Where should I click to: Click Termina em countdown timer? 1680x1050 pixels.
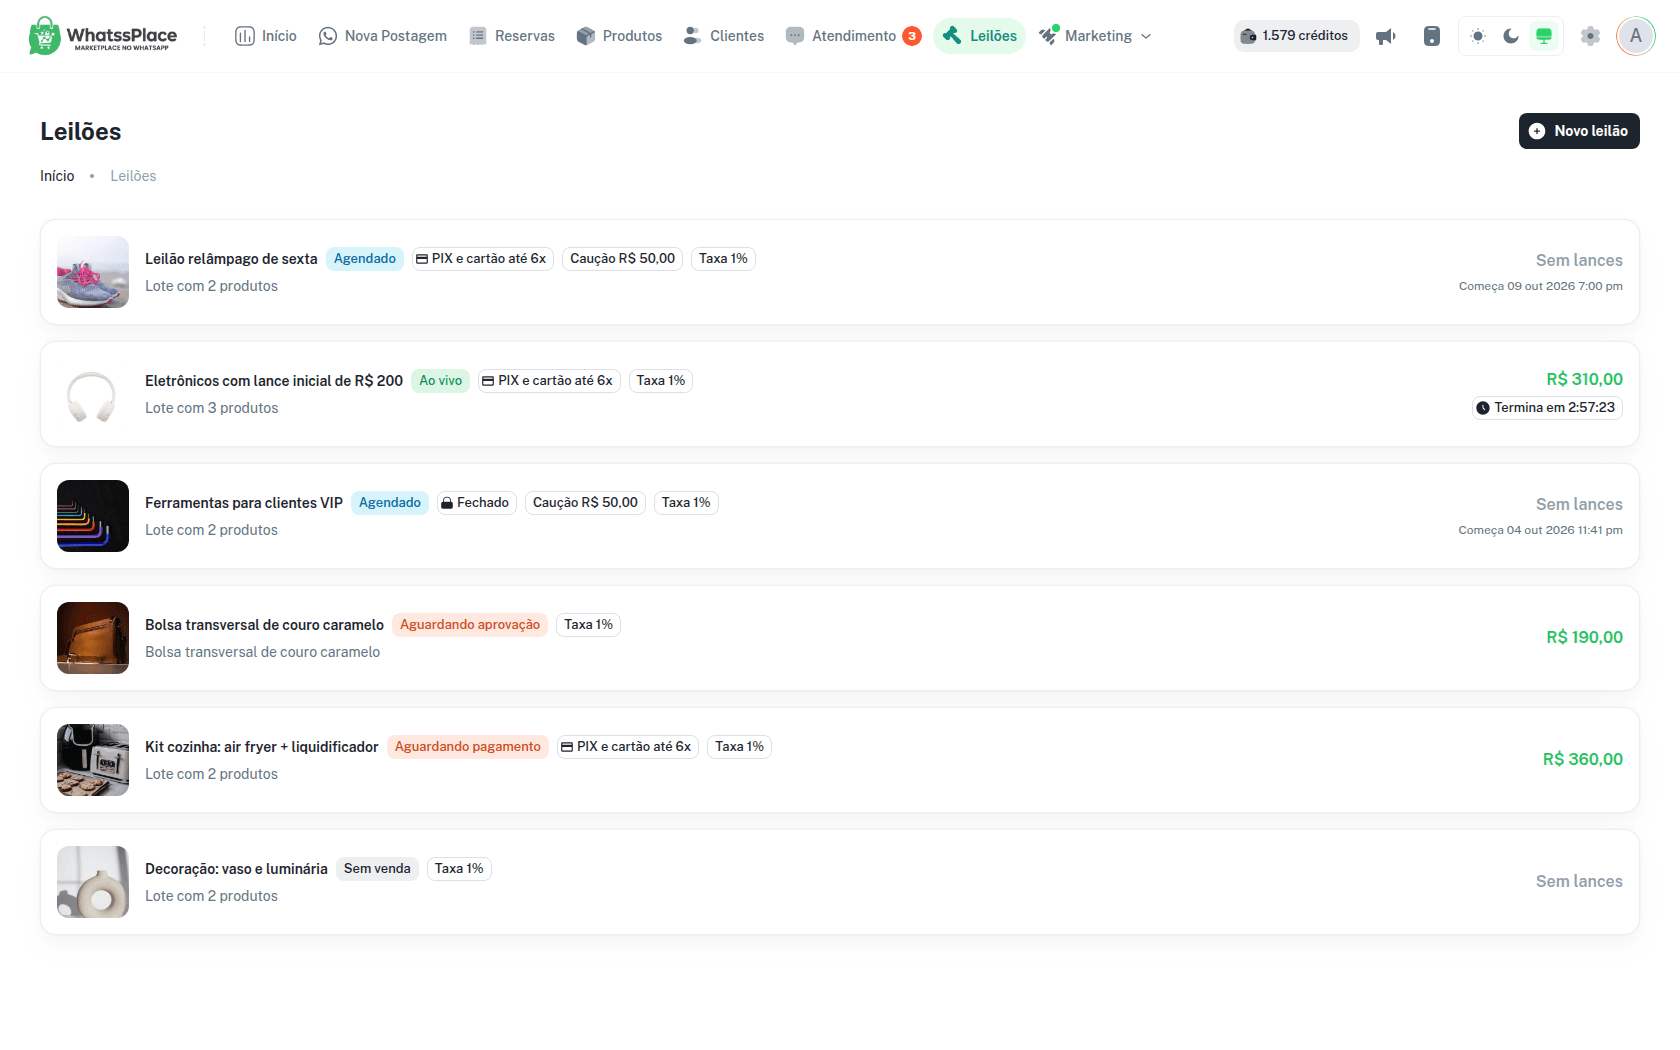pos(1547,408)
